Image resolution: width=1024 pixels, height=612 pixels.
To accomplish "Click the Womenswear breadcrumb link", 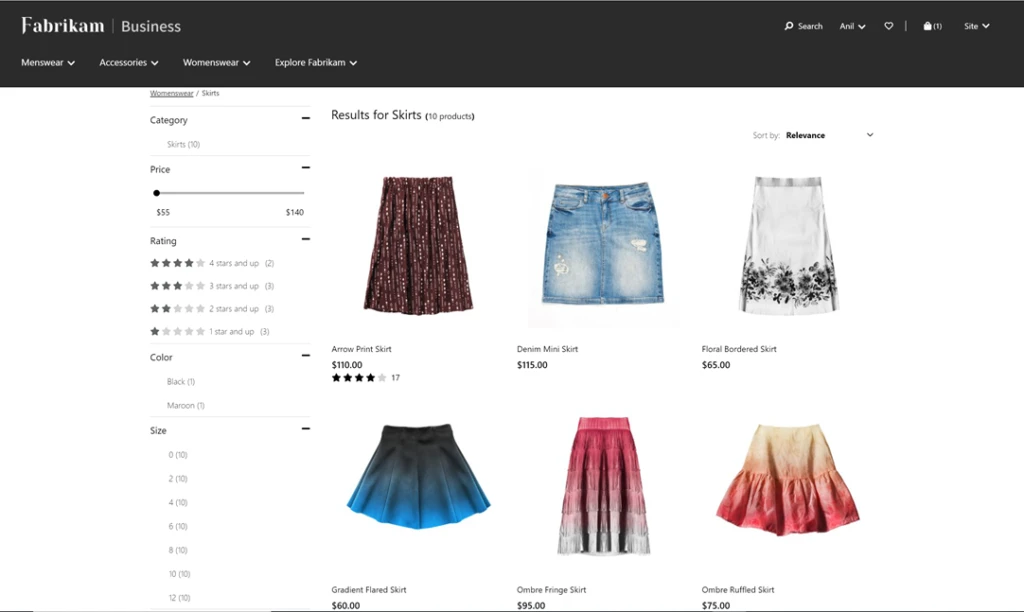I will [x=170, y=92].
